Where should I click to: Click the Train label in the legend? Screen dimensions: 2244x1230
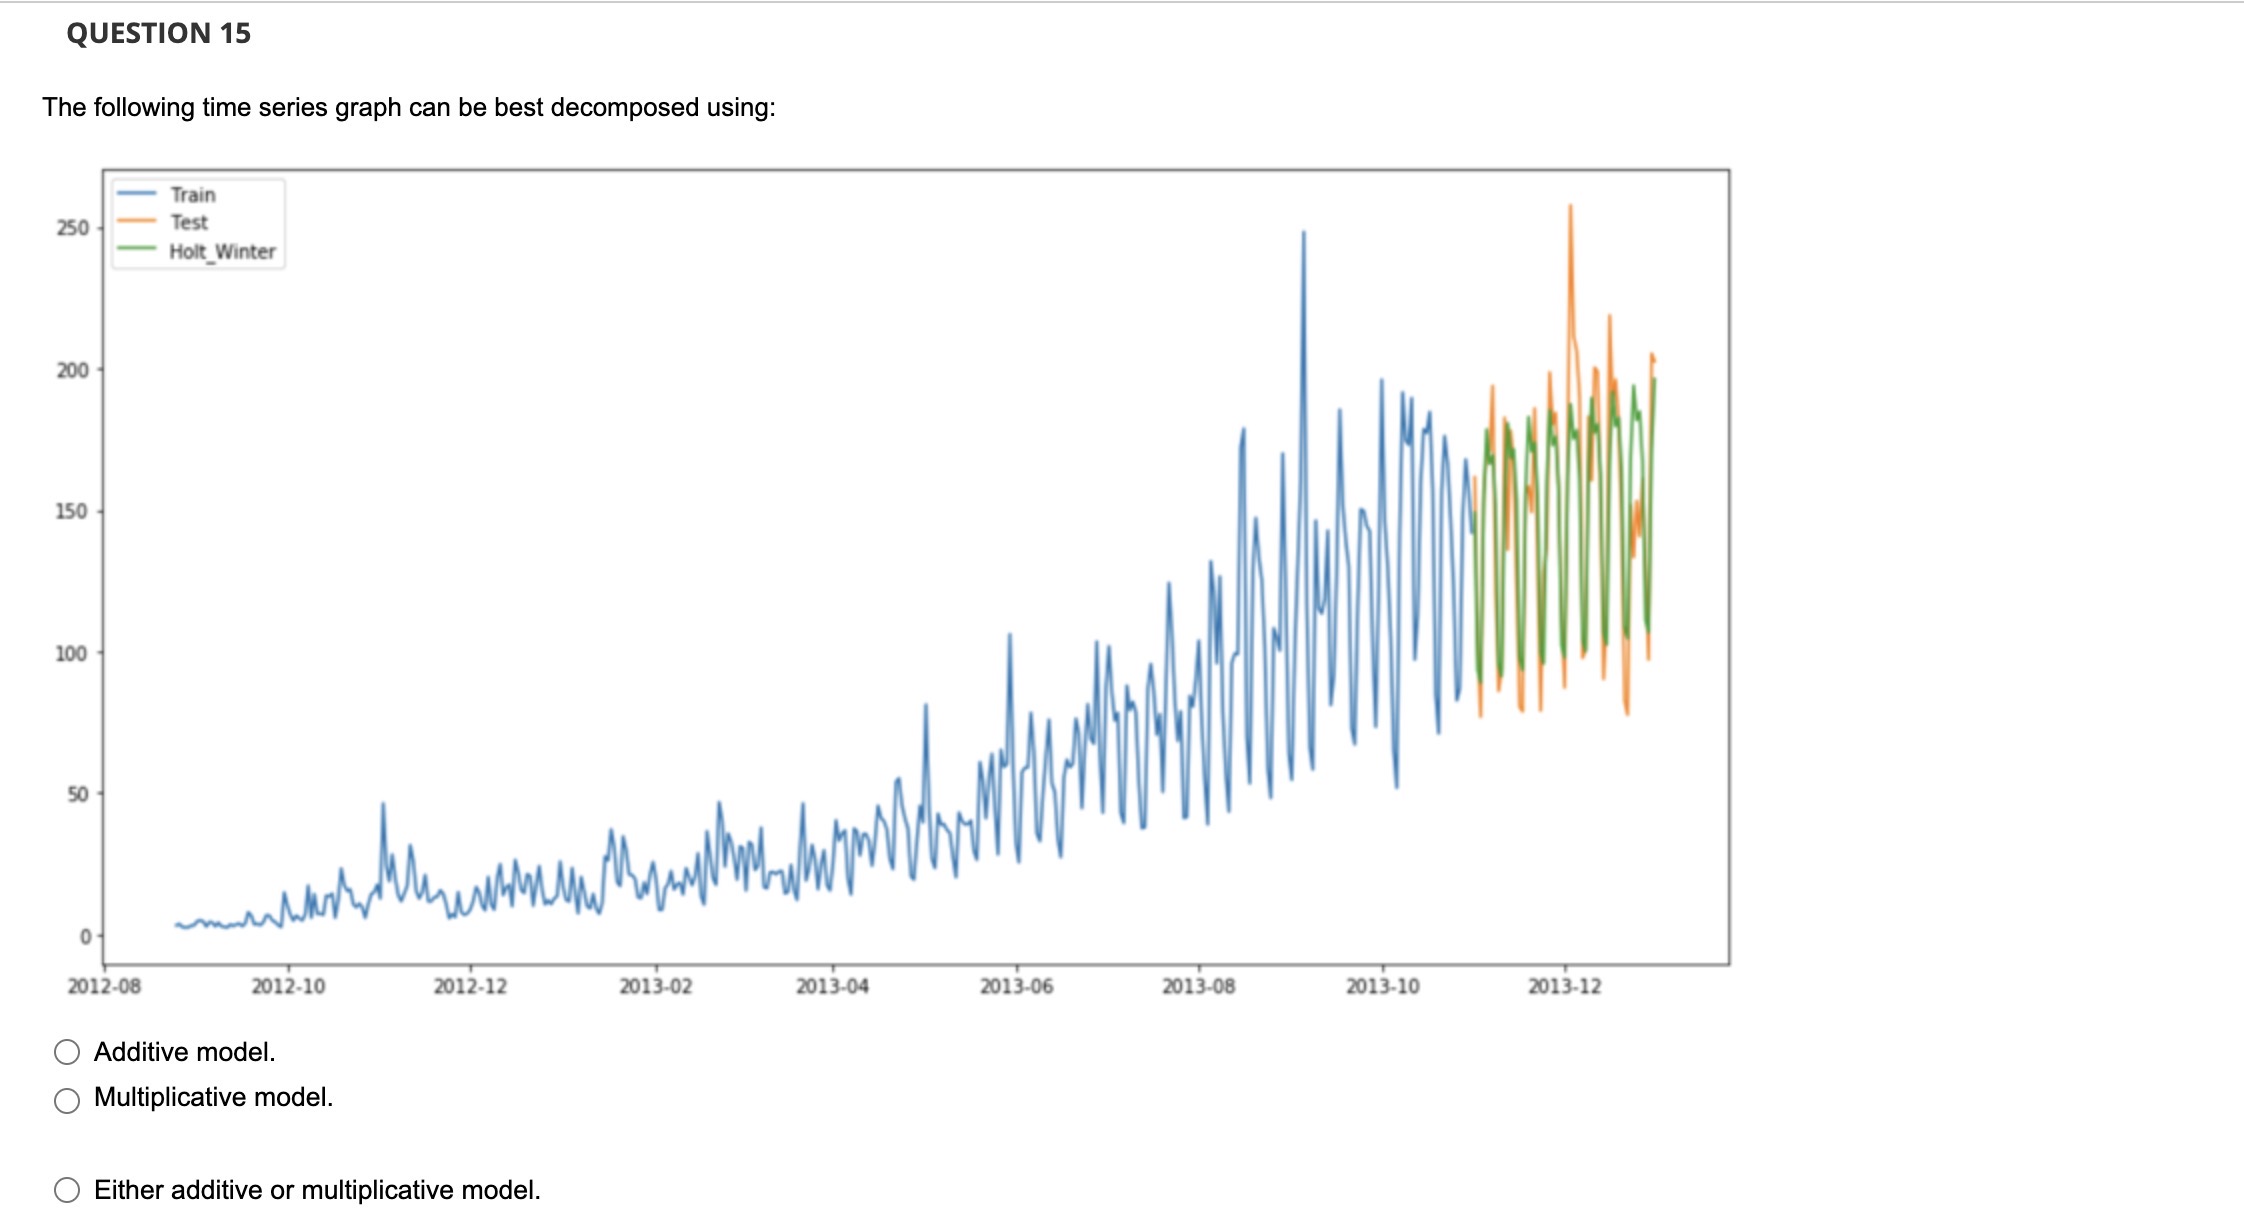click(x=192, y=195)
